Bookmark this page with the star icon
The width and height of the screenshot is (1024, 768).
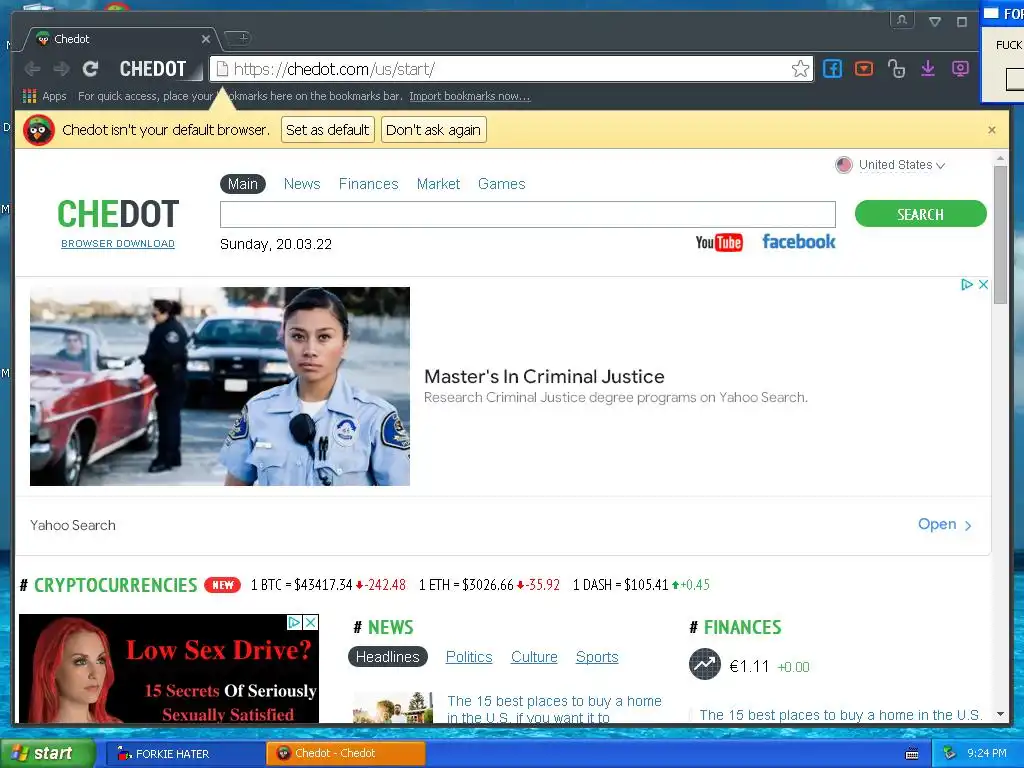pos(800,69)
